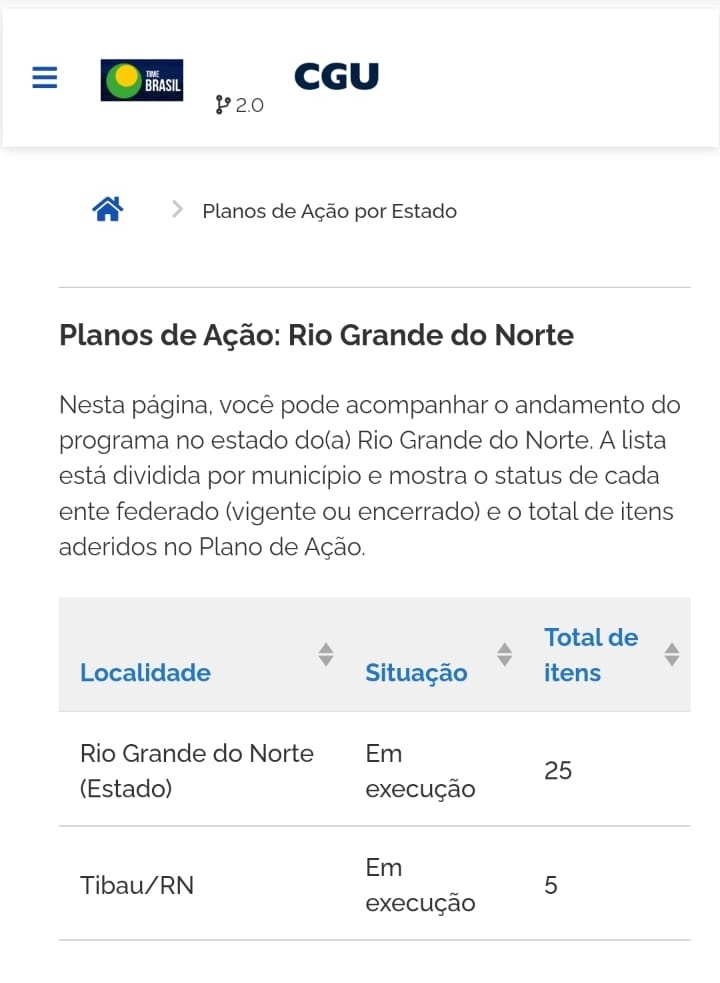Click the breadcrumb chevron separator
The image size is (720, 983).
(178, 209)
